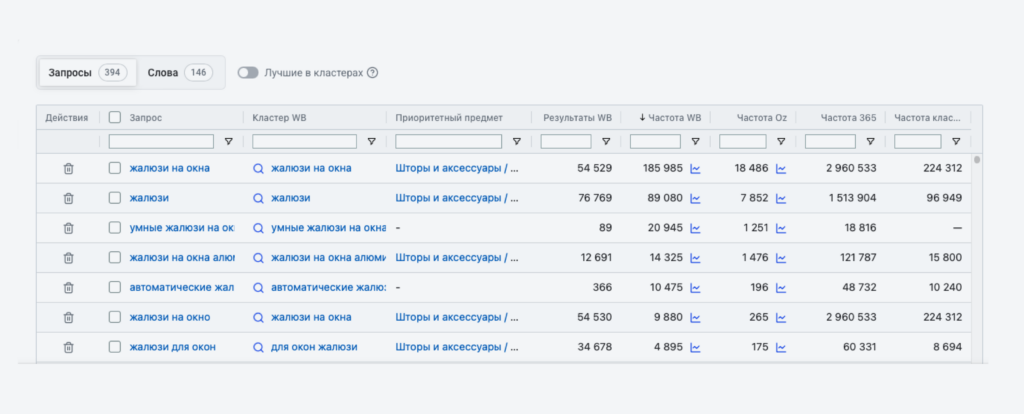This screenshot has height=414, width=1024.
Task: Delete the 'жалюзи на окна' row with trash icon
Action: 68,168
